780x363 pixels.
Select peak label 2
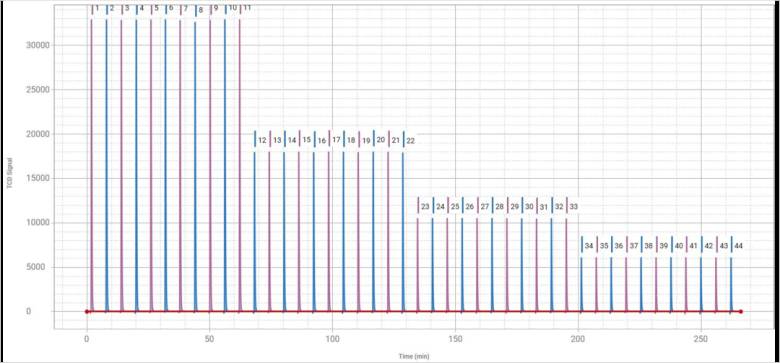pyautogui.click(x=112, y=8)
